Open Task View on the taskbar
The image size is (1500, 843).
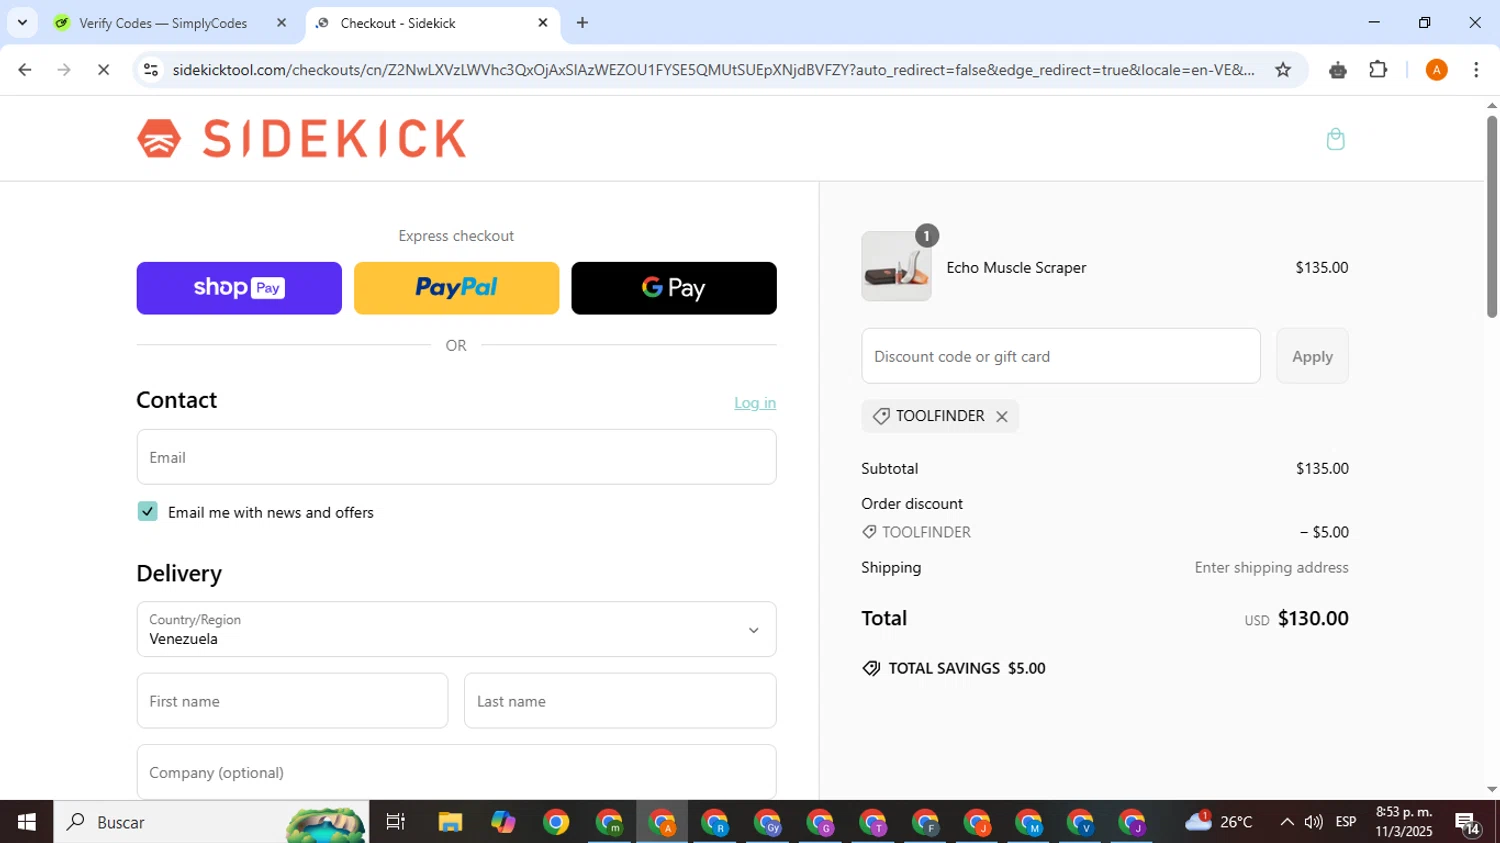click(396, 822)
